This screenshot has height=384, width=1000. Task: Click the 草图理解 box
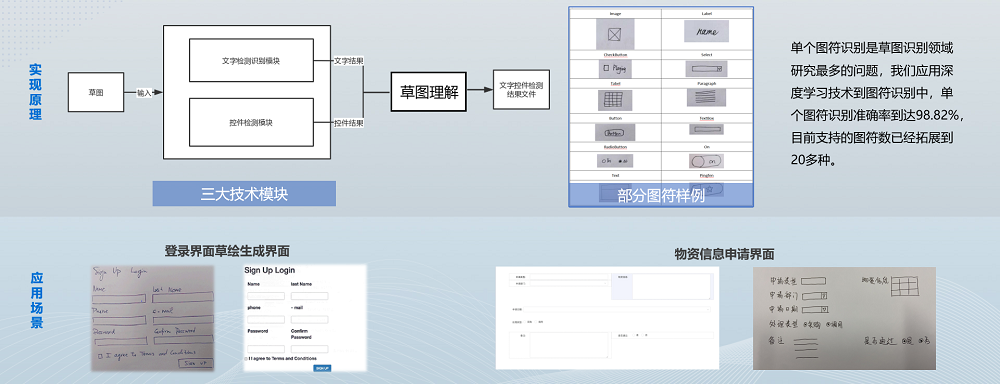(429, 91)
